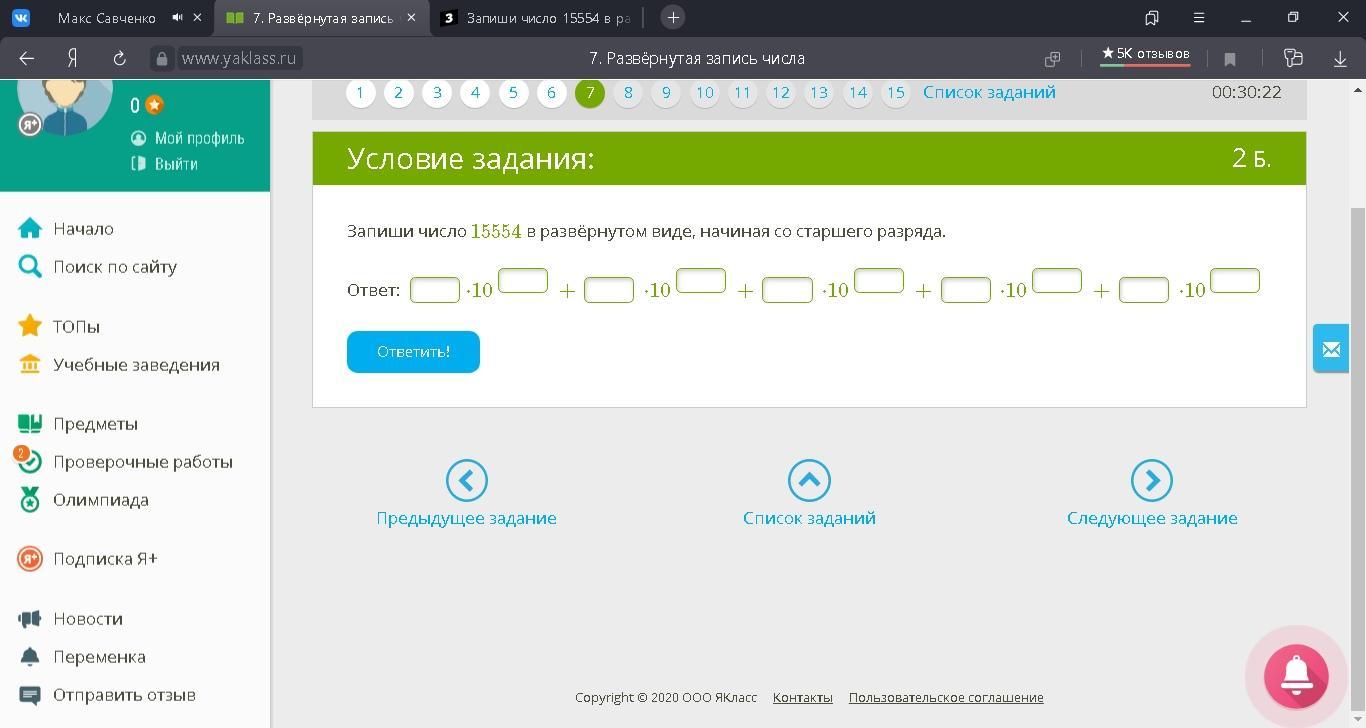The image size is (1366, 728).
Task: Expand task list with up-chevron circle
Action: click(809, 481)
